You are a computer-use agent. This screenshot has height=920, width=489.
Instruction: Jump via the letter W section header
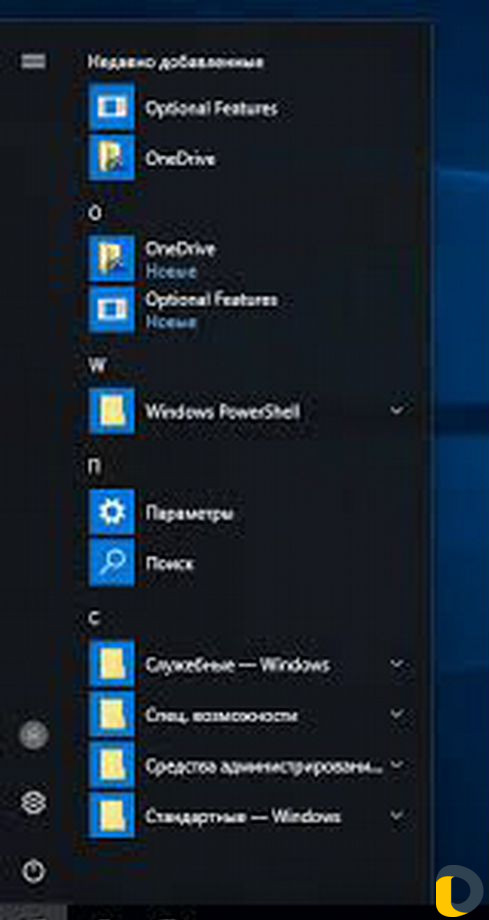click(96, 366)
